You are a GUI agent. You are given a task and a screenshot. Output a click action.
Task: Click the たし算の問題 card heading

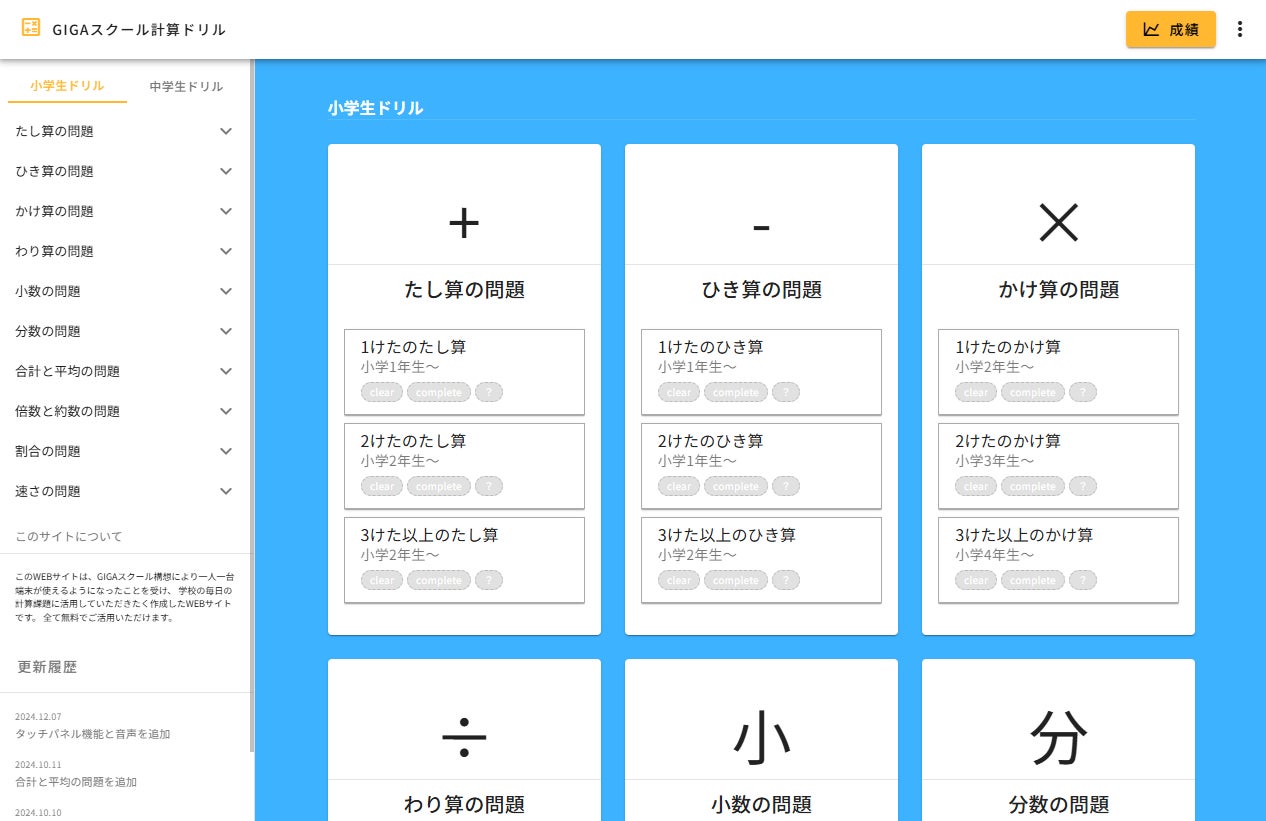pyautogui.click(x=464, y=290)
